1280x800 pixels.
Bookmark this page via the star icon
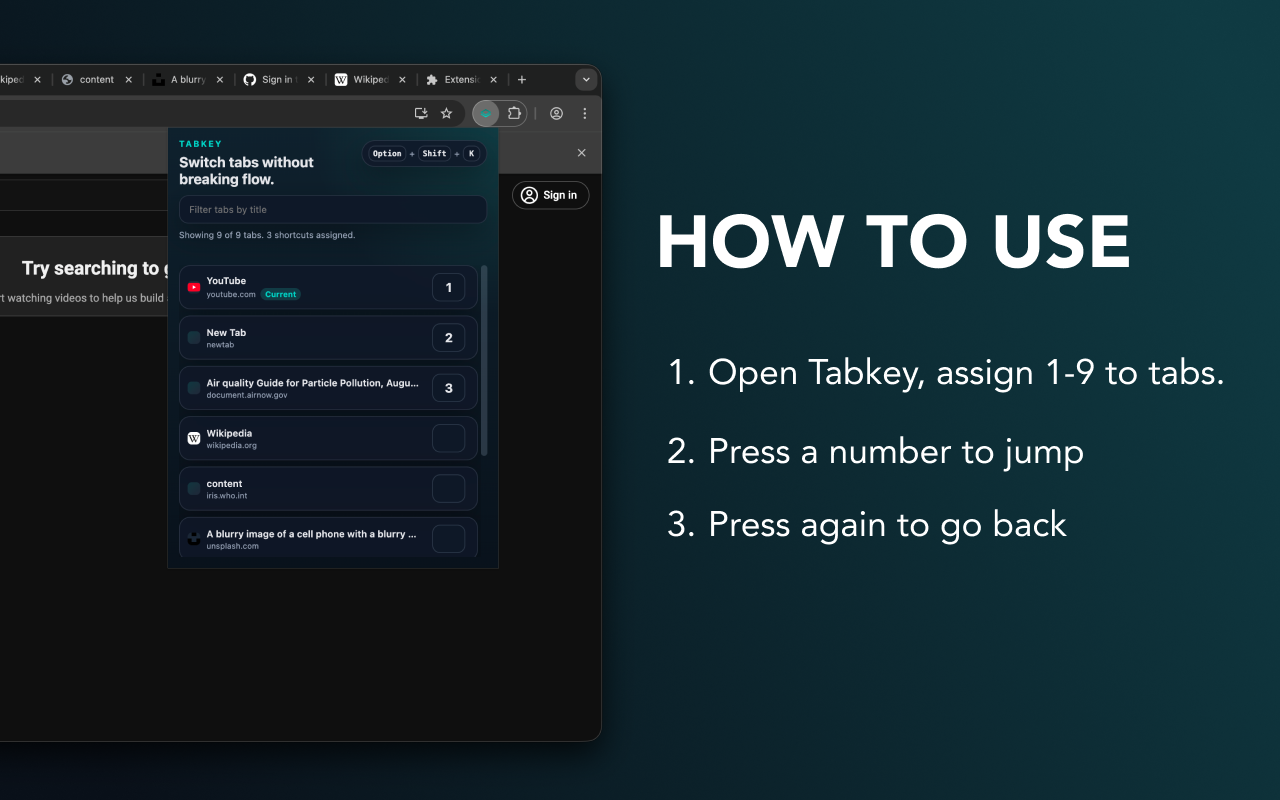pos(446,113)
